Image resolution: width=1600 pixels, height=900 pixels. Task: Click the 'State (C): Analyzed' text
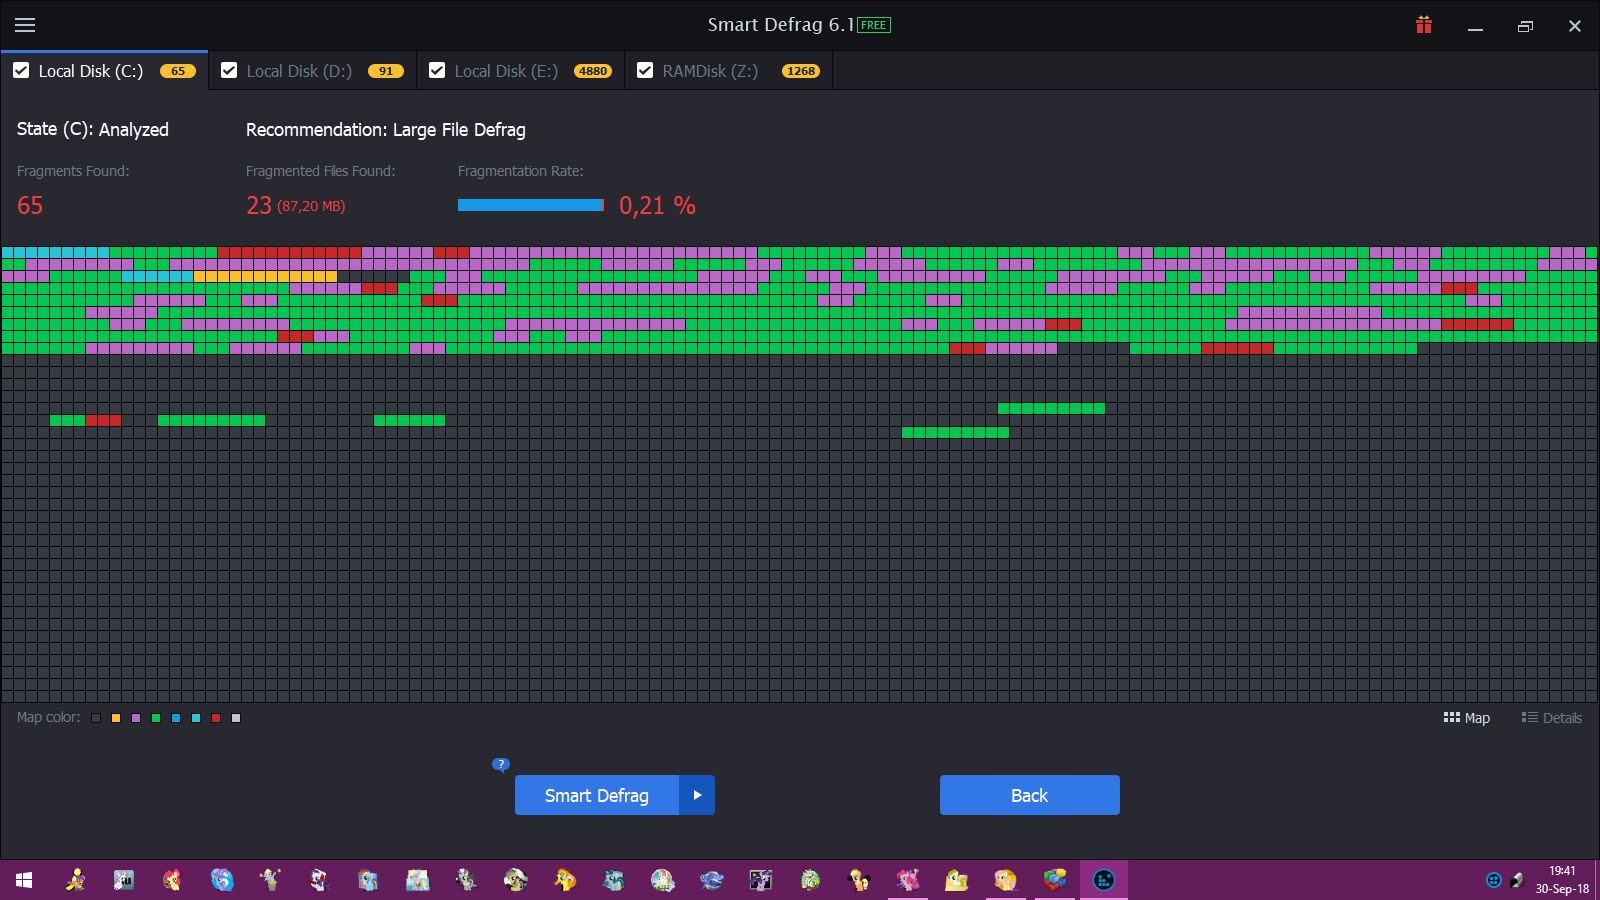pos(93,130)
